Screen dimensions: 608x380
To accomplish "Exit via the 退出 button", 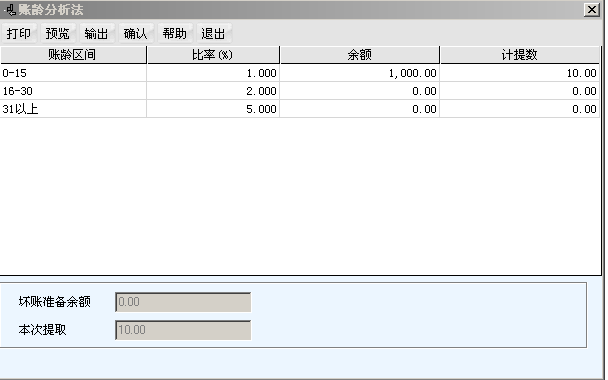I will coord(214,33).
